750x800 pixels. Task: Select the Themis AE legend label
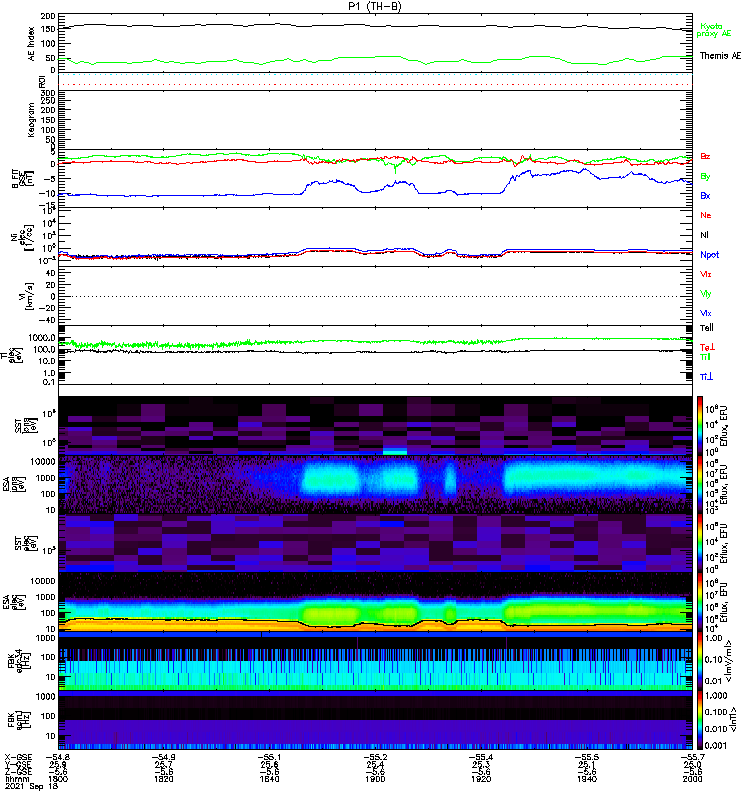click(x=720, y=56)
